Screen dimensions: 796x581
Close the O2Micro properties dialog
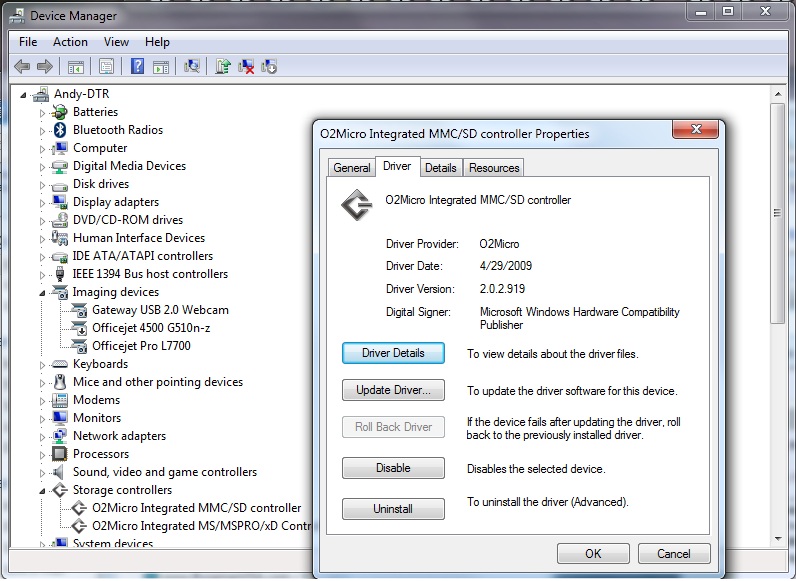695,130
